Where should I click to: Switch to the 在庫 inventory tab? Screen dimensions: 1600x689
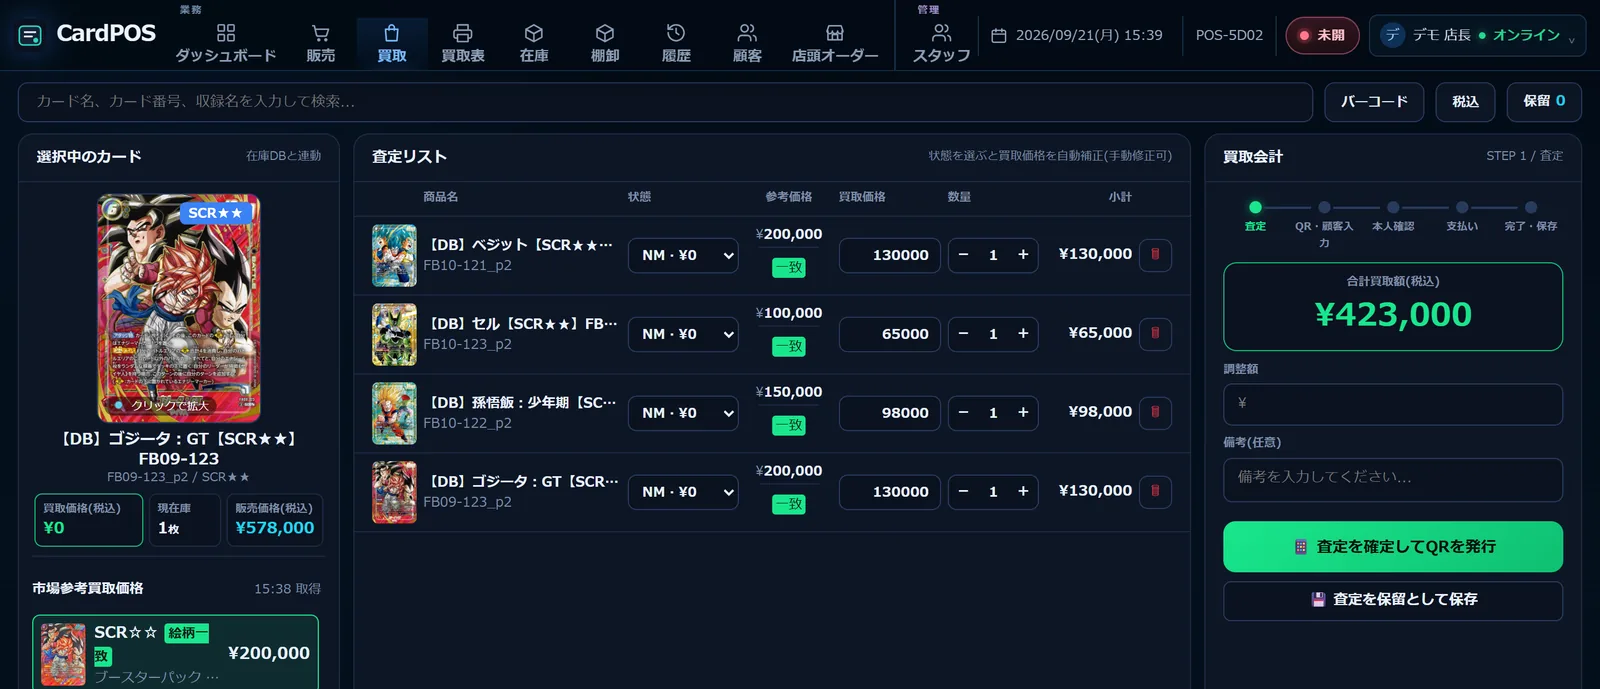click(534, 44)
